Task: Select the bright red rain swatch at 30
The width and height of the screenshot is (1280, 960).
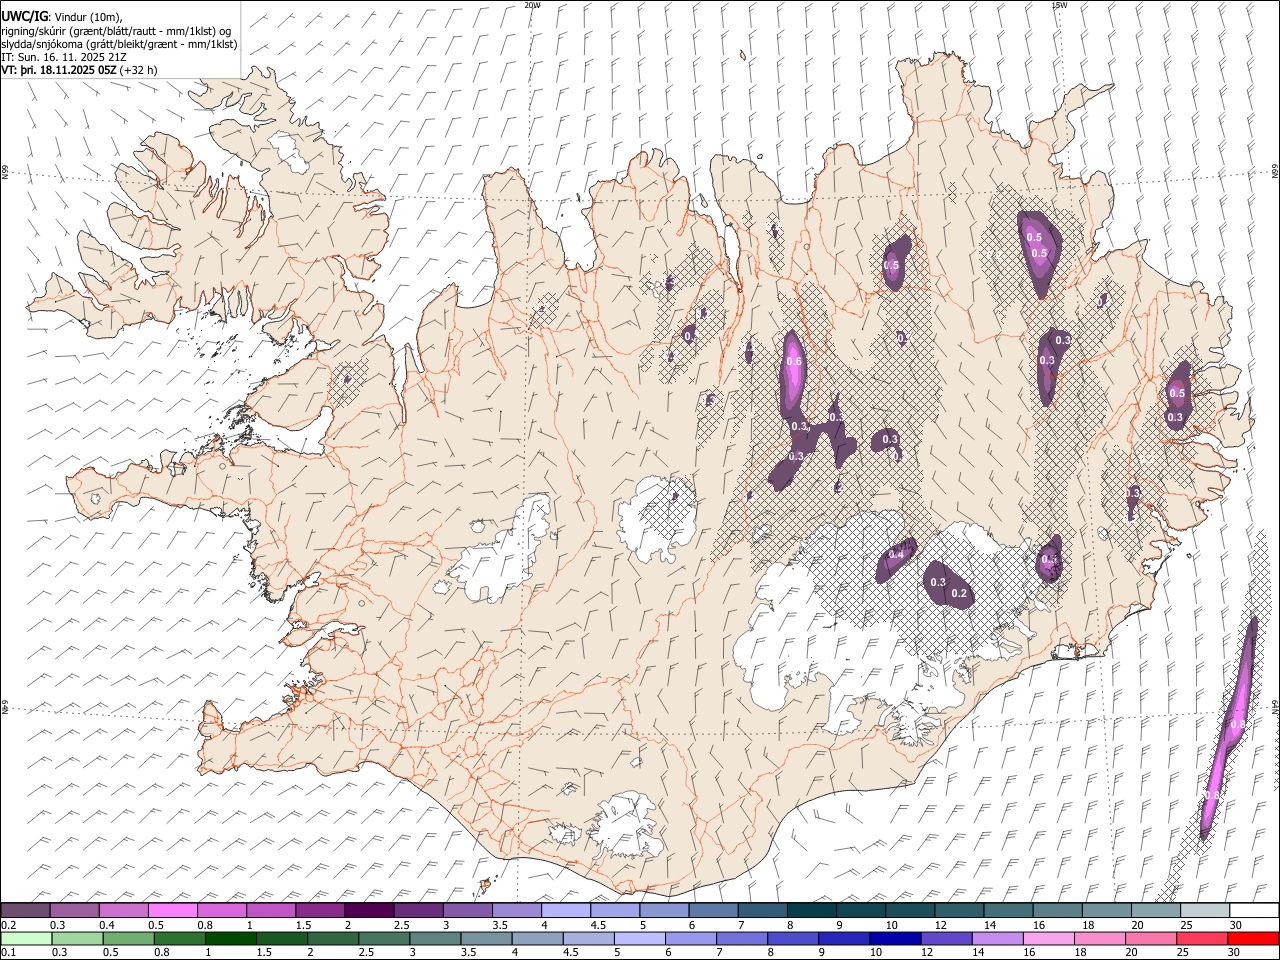Action: click(x=1253, y=938)
